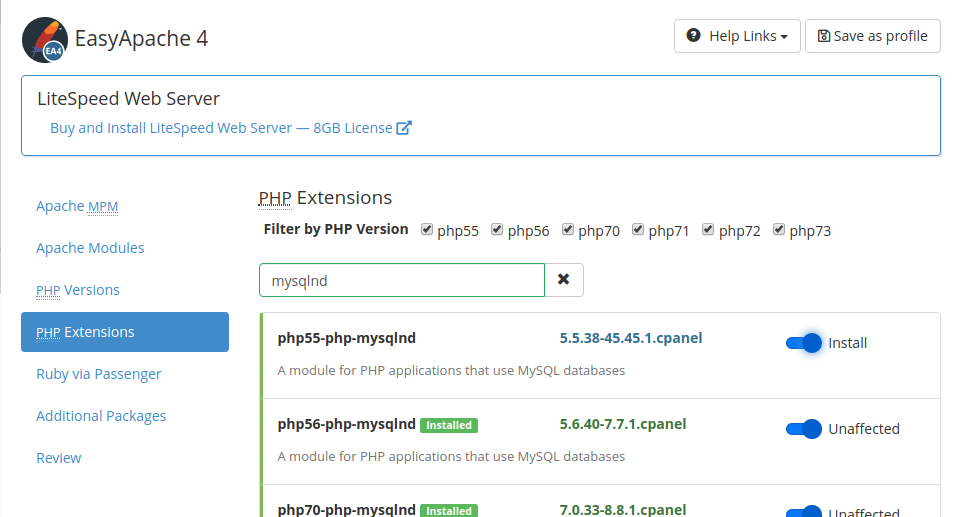Image resolution: width=964 pixels, height=517 pixels.
Task: Open the Apache MPM section
Action: pos(77,206)
